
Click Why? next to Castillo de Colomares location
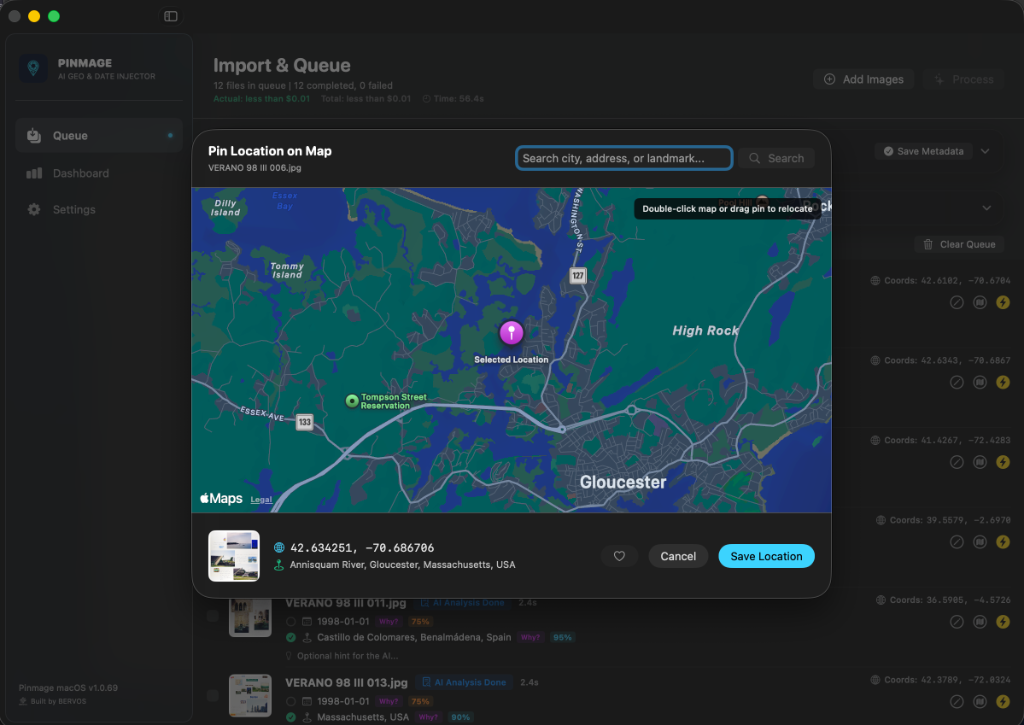530,637
